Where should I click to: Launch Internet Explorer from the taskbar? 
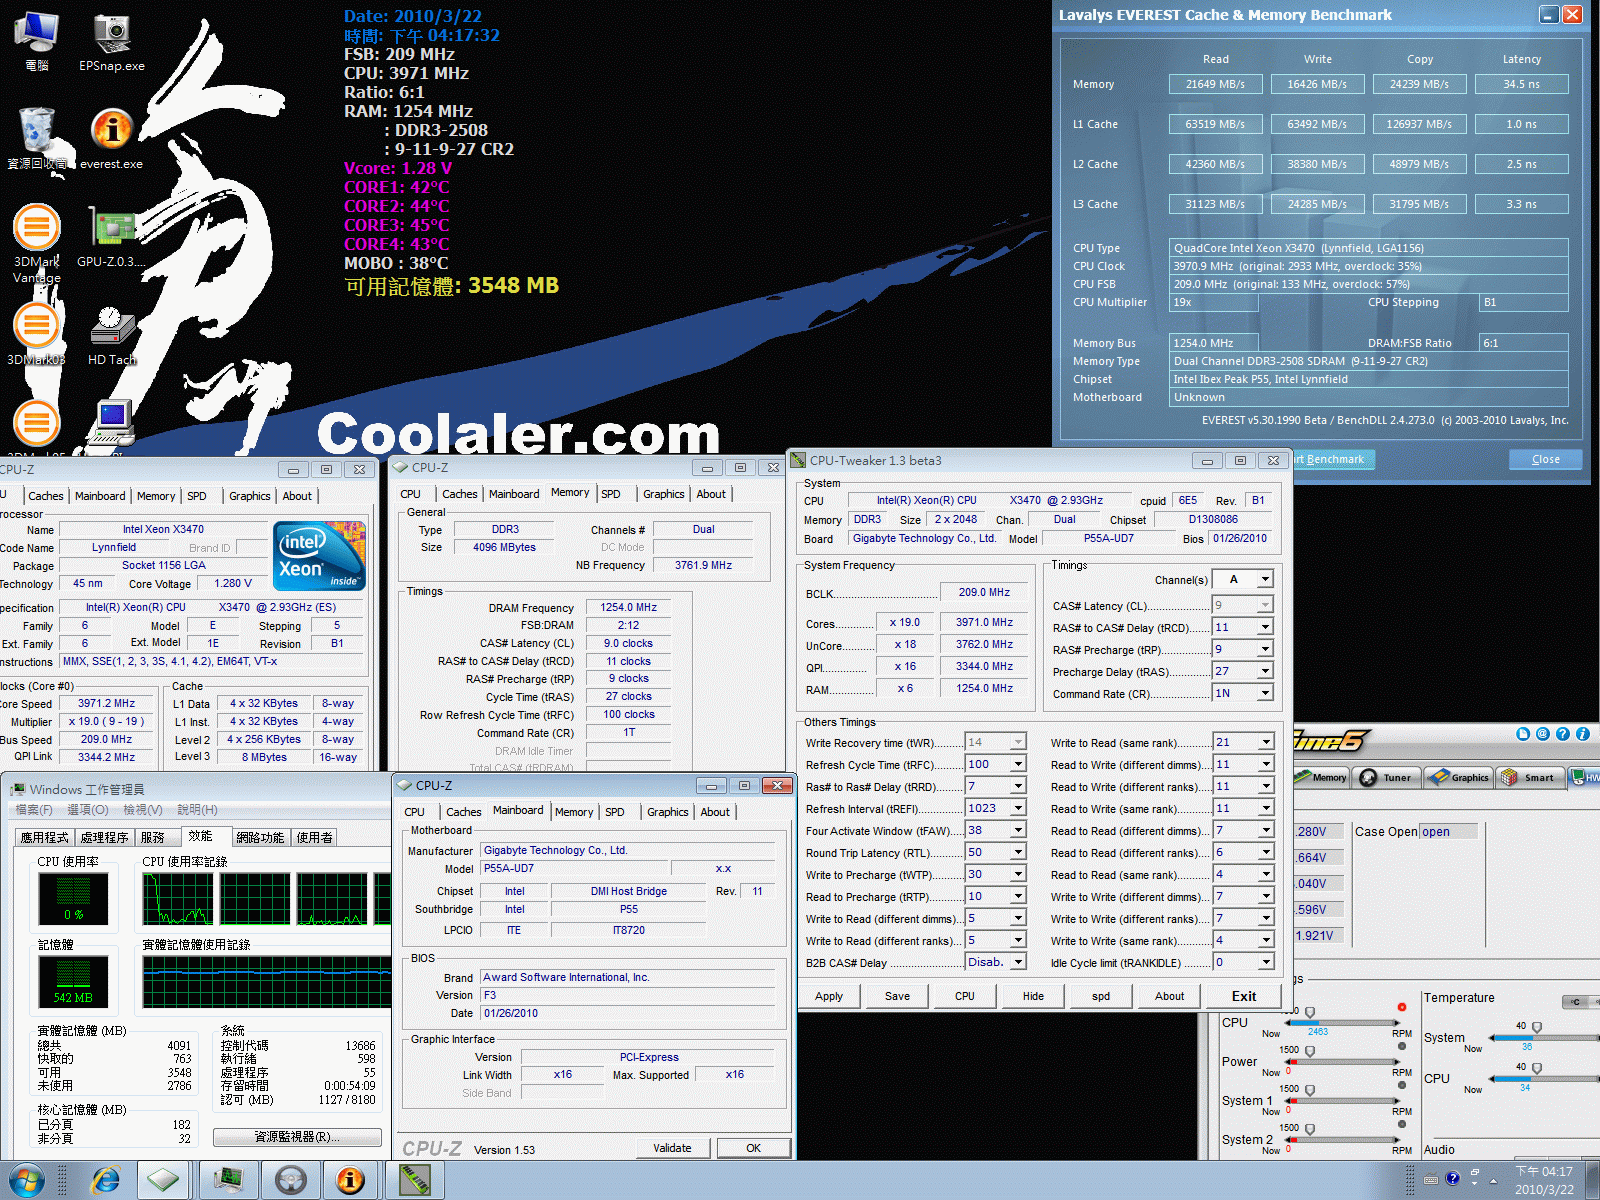(x=105, y=1180)
